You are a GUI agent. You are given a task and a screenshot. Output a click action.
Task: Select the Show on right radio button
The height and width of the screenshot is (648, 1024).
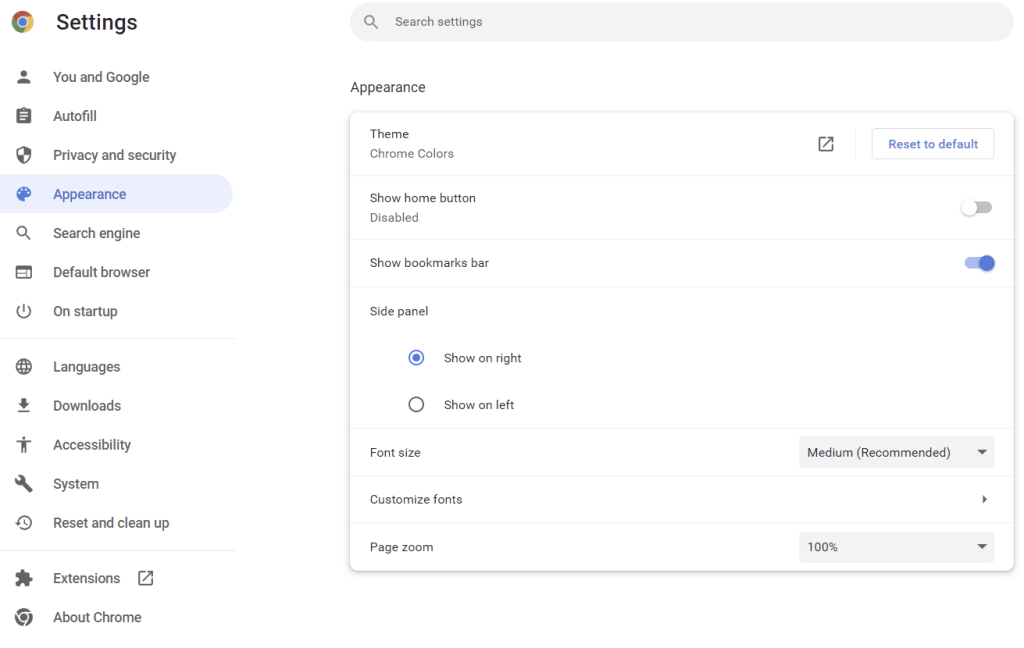pos(417,358)
